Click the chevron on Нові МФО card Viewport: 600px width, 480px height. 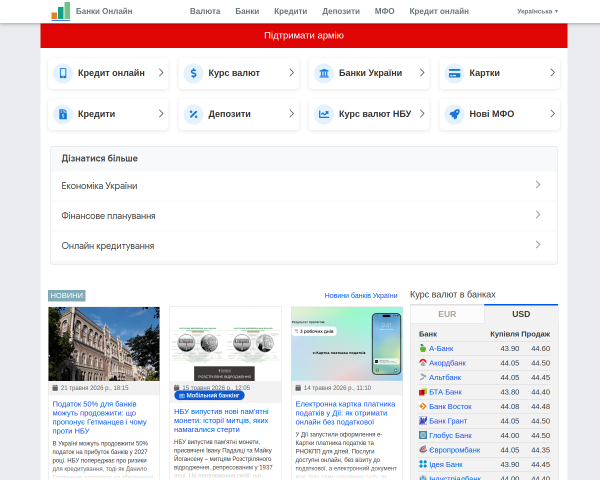553,114
